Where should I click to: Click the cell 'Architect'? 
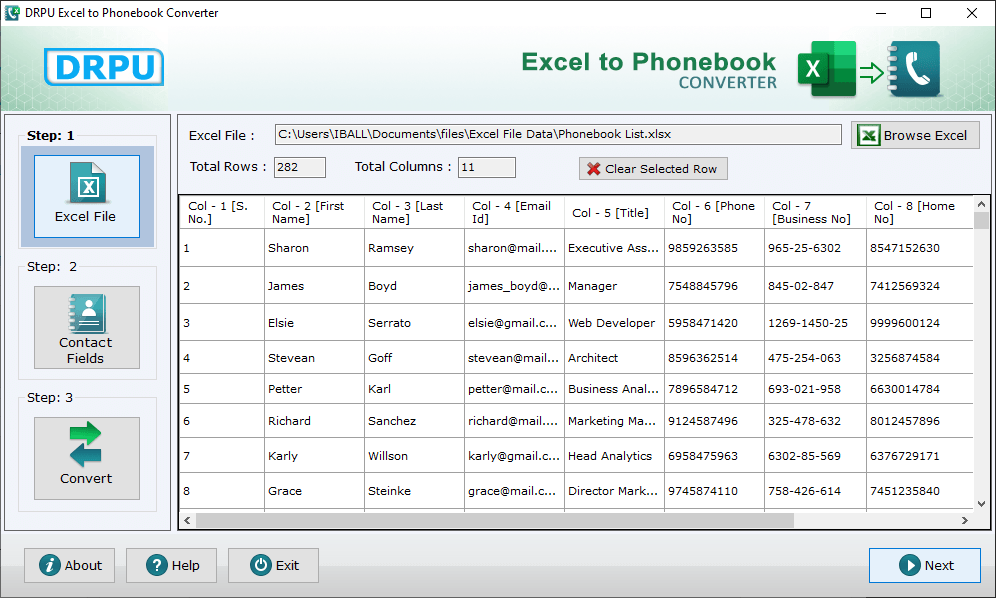[614, 358]
